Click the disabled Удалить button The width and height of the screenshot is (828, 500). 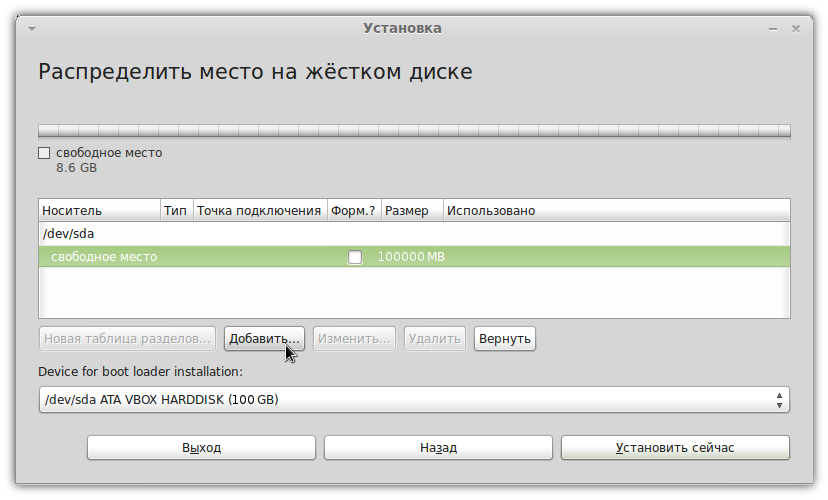click(435, 338)
